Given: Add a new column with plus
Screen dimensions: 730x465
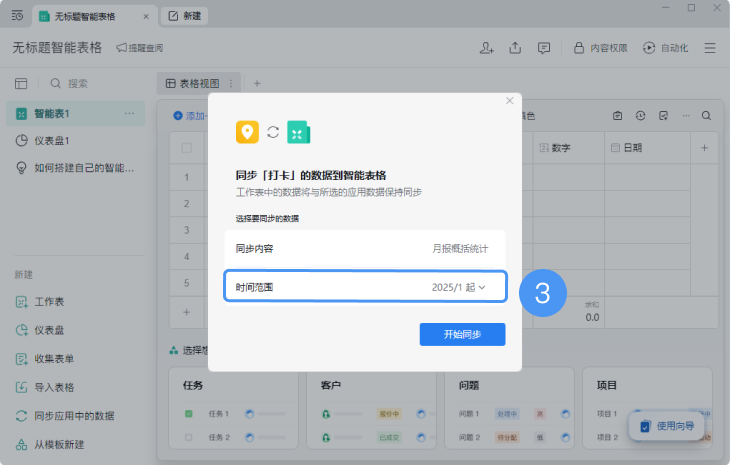Looking at the screenshot, I should 704,148.
